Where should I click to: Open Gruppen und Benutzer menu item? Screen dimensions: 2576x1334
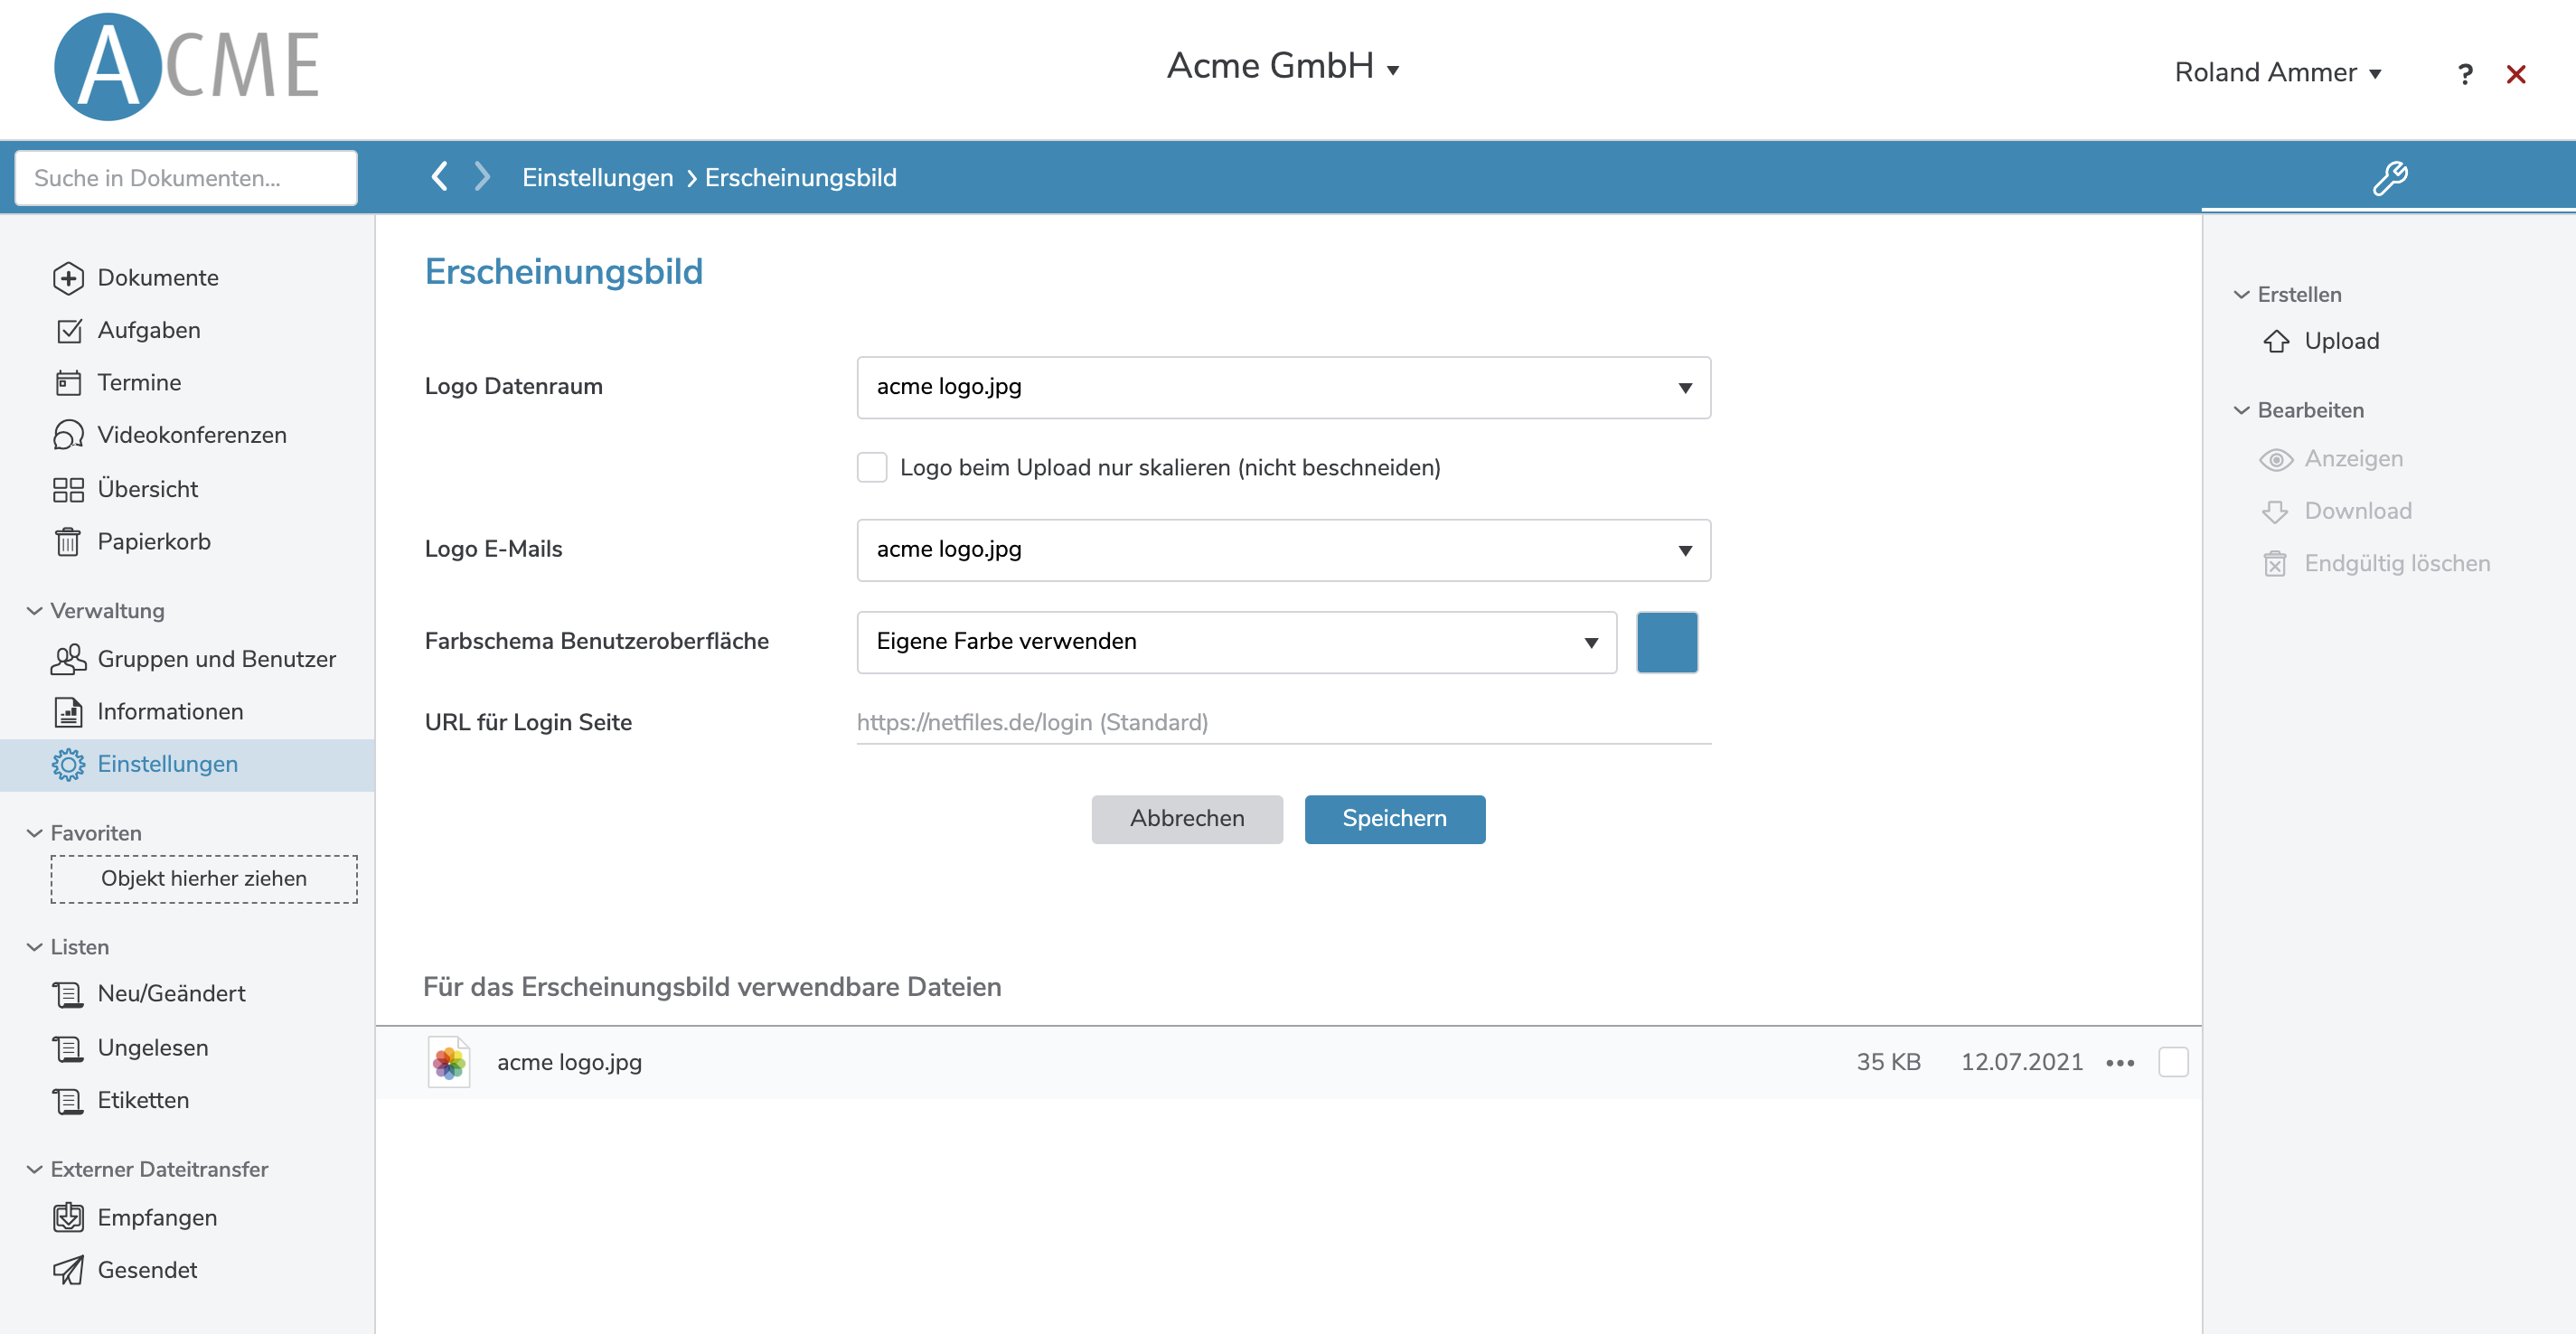pos(215,659)
